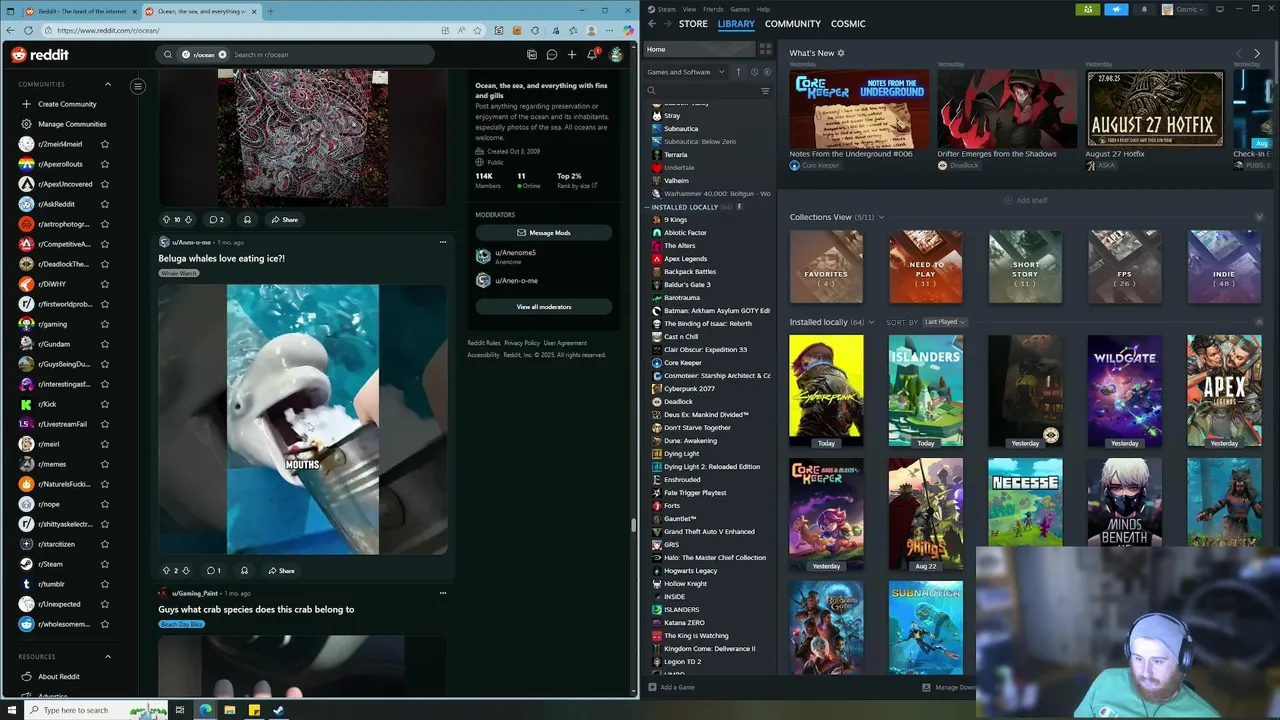Viewport: 1280px width, 720px height.
Task: Refresh the Edge browser page
Action: (29, 30)
